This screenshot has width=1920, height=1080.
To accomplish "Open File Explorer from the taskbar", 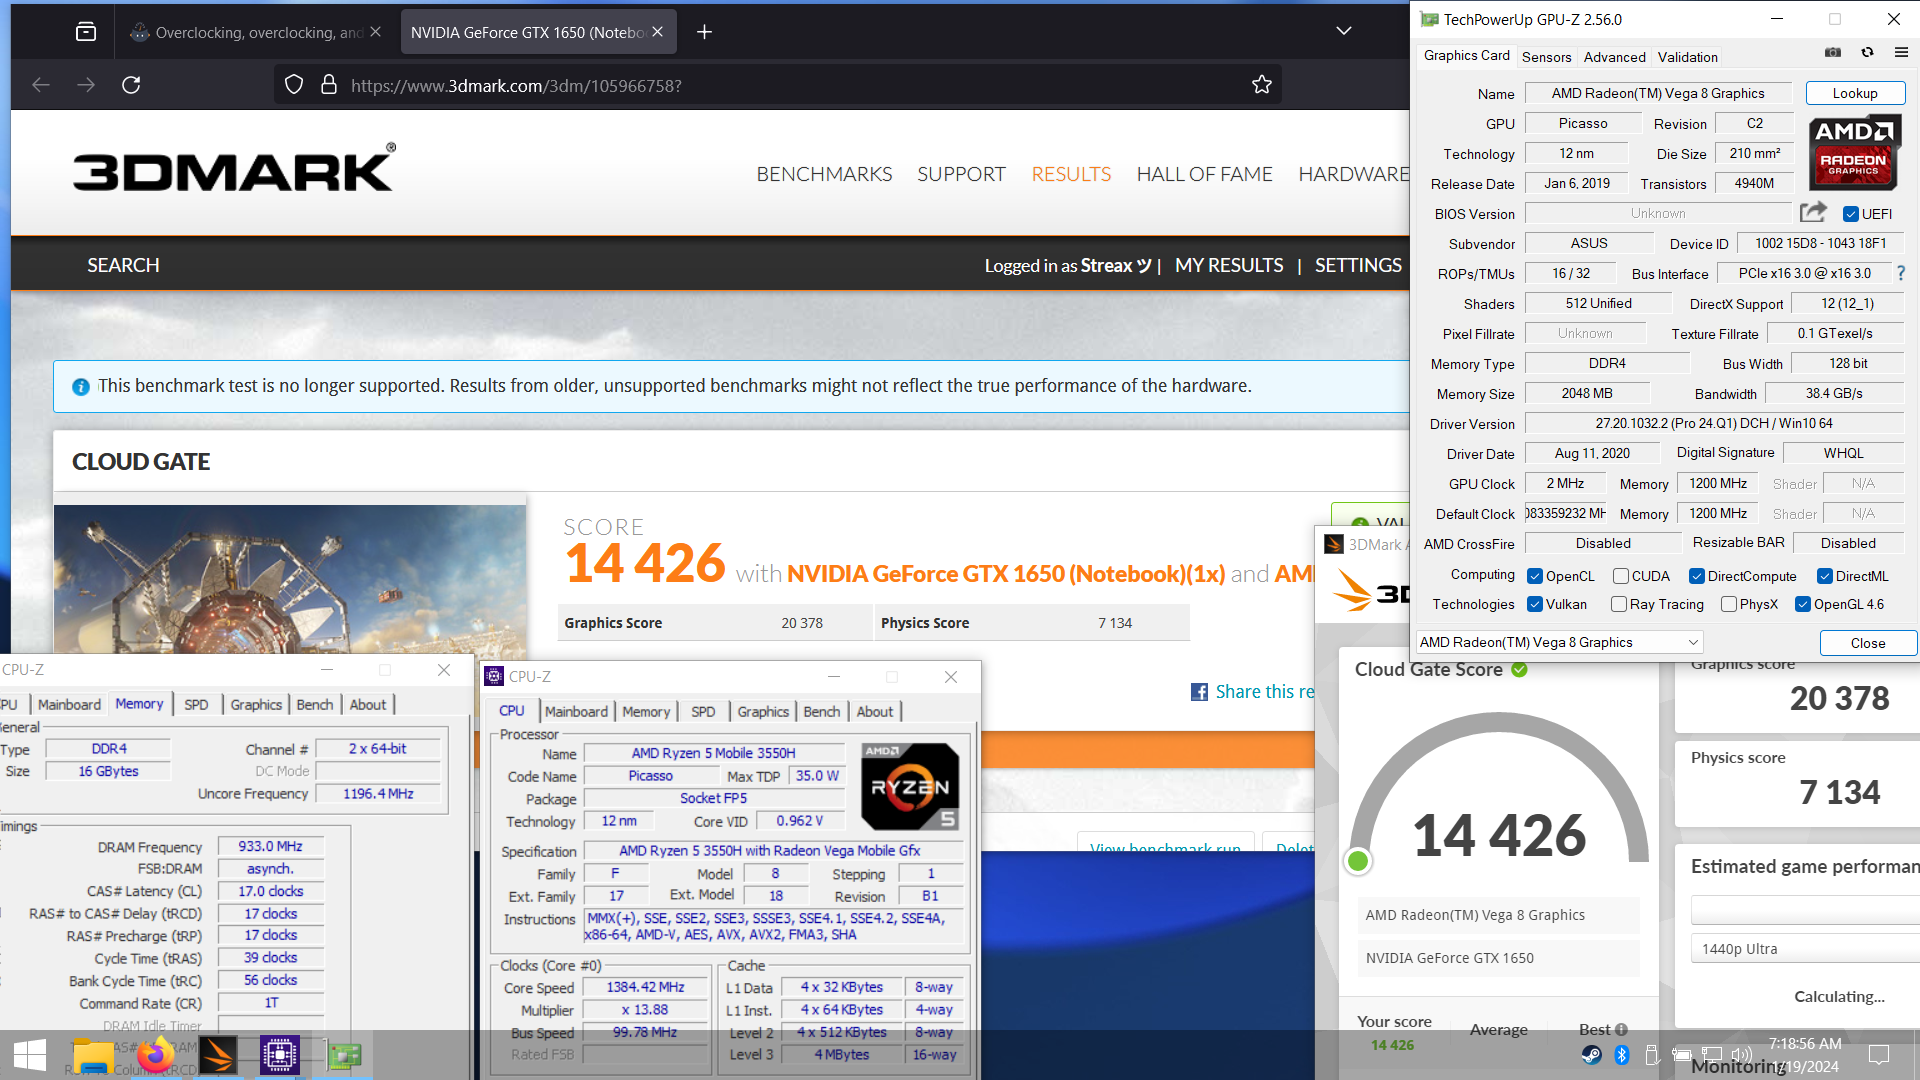I will click(x=92, y=1055).
